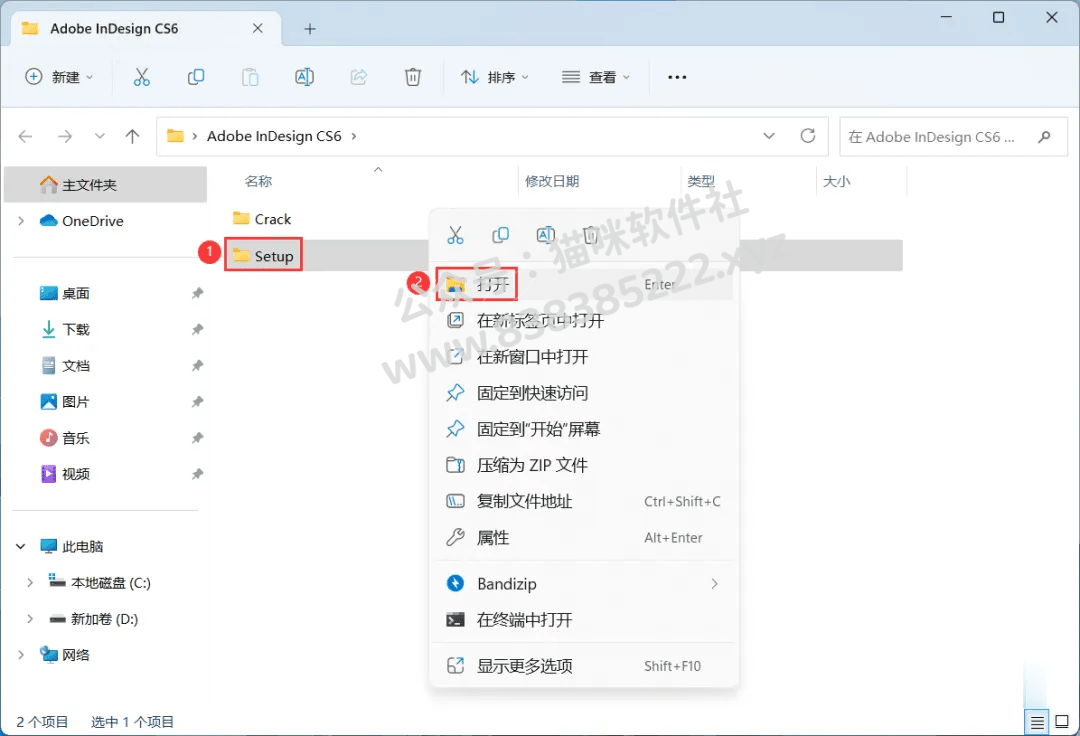Open the 查看 view dropdown
1080x736 pixels.
[x=596, y=77]
